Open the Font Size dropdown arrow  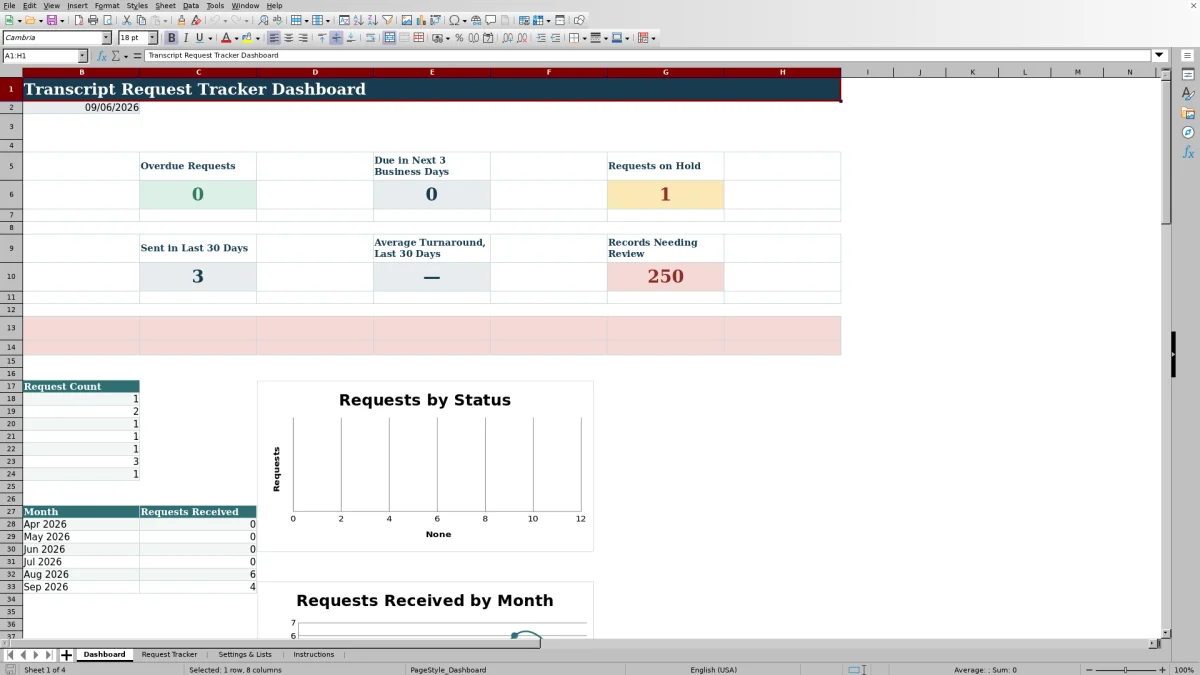(152, 38)
